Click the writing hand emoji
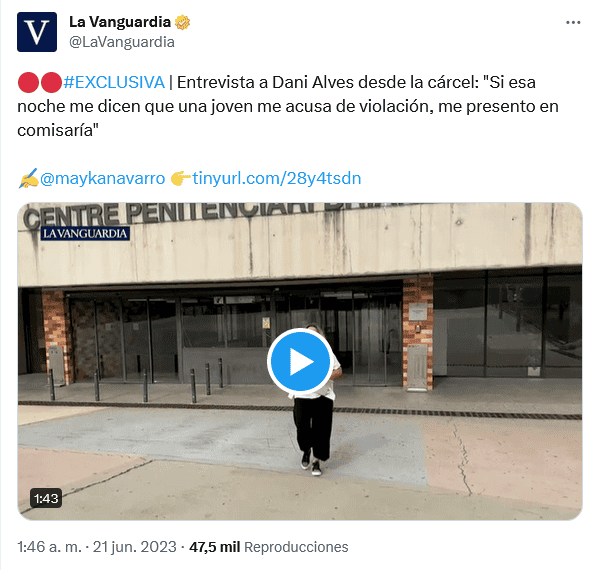 pos(28,178)
